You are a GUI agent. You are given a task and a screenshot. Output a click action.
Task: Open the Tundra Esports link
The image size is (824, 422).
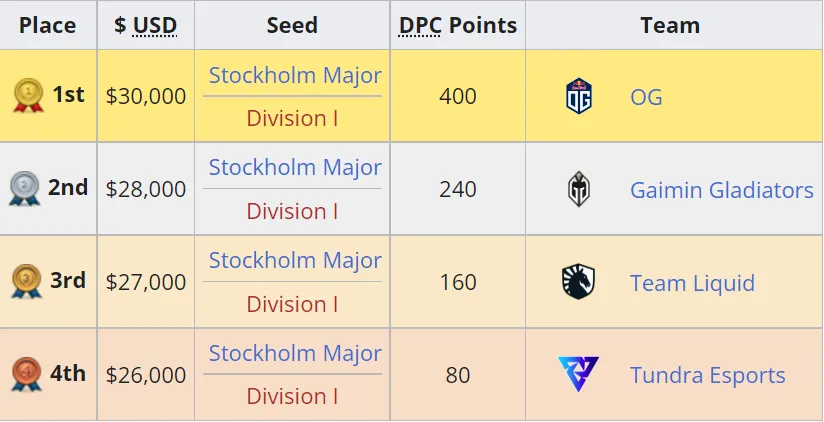707,375
